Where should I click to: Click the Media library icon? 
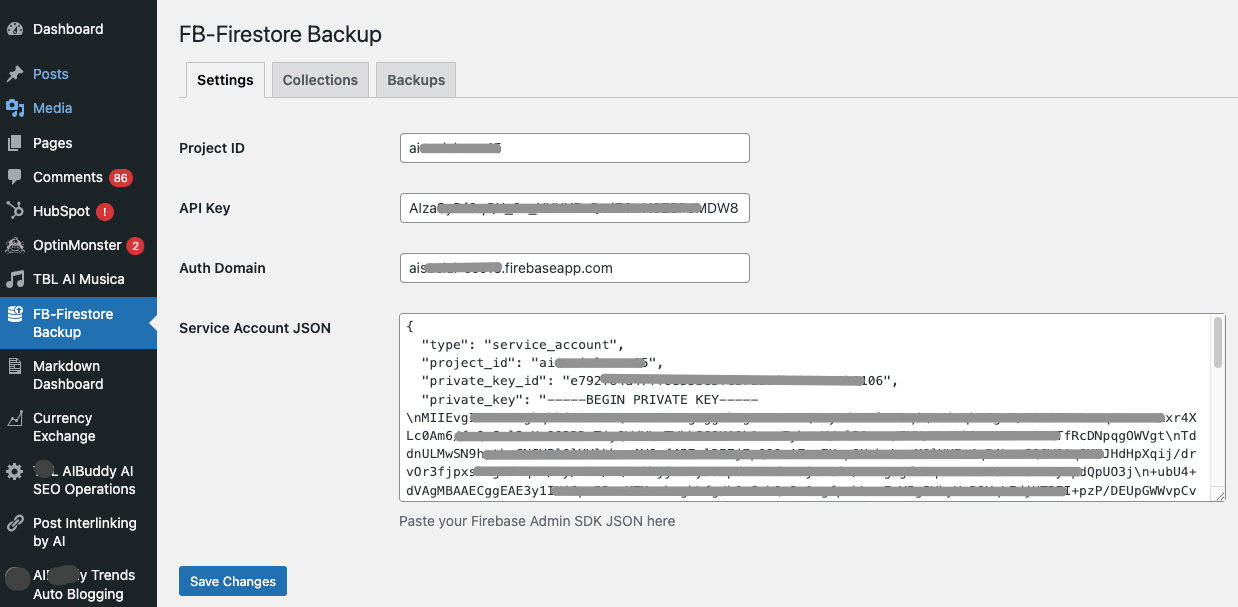(x=15, y=108)
